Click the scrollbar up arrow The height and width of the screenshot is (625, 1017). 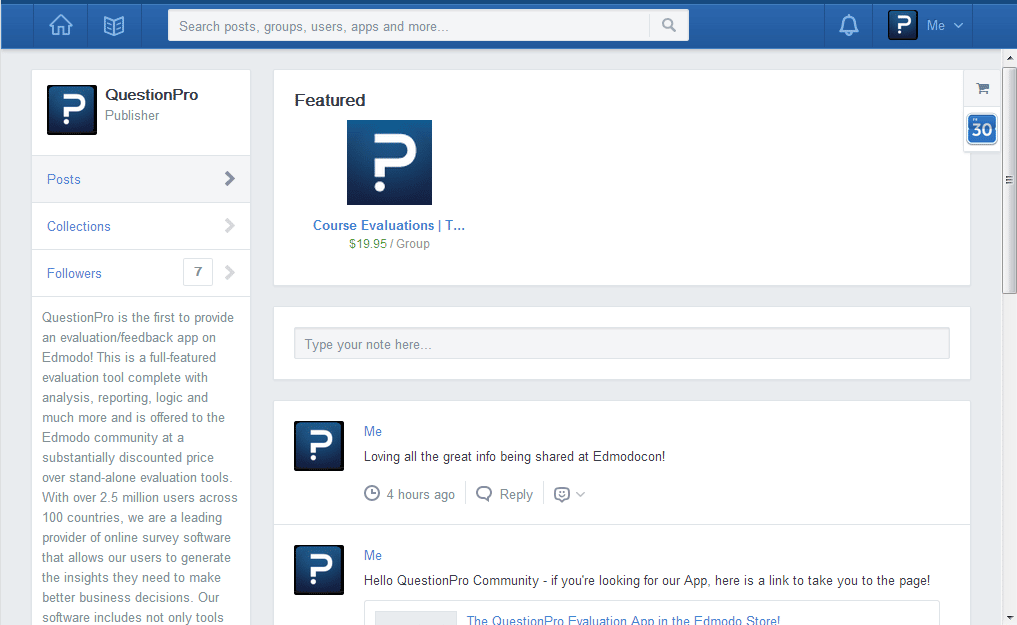click(1009, 58)
